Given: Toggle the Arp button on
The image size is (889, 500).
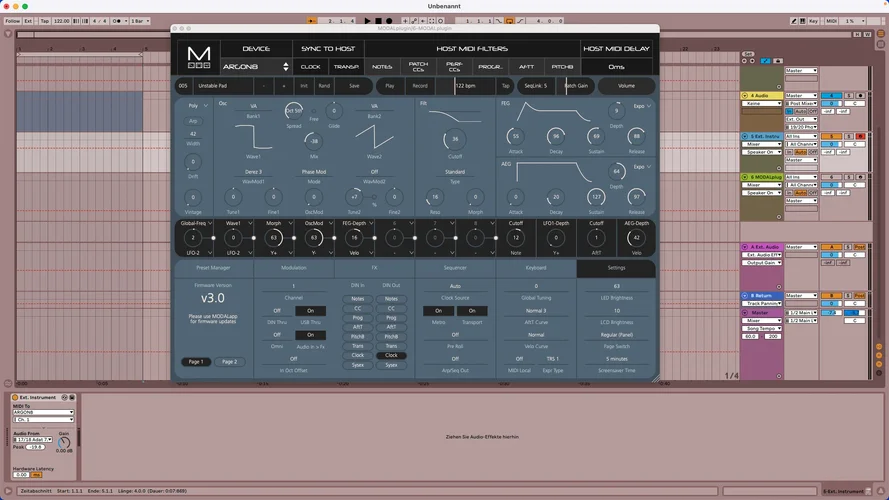Looking at the screenshot, I should pyautogui.click(x=193, y=120).
